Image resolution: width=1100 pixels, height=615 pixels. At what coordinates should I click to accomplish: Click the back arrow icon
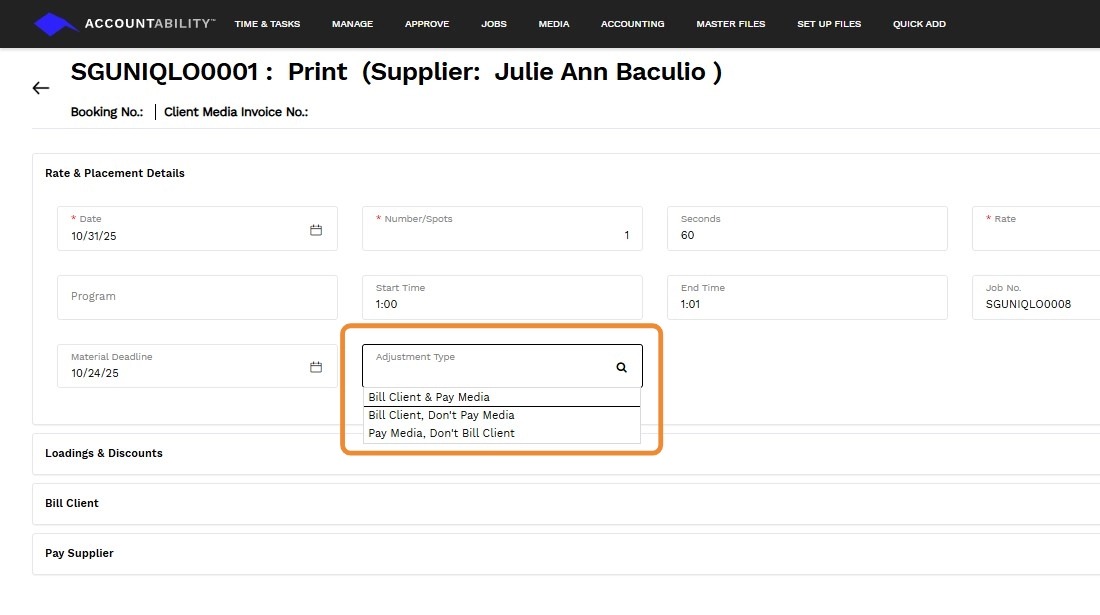(41, 88)
